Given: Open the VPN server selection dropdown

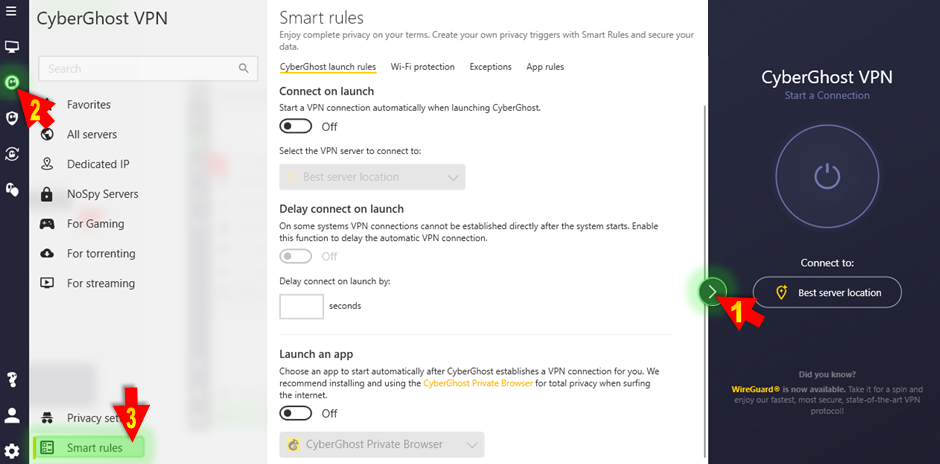Looking at the screenshot, I should (x=372, y=177).
